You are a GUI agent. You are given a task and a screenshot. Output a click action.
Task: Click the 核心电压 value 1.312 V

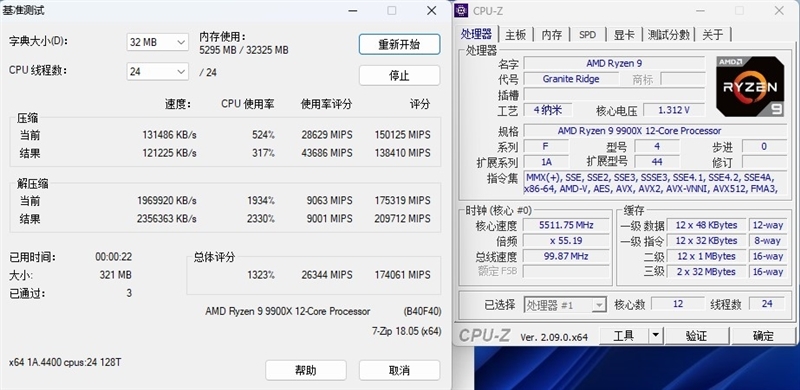pyautogui.click(x=674, y=110)
